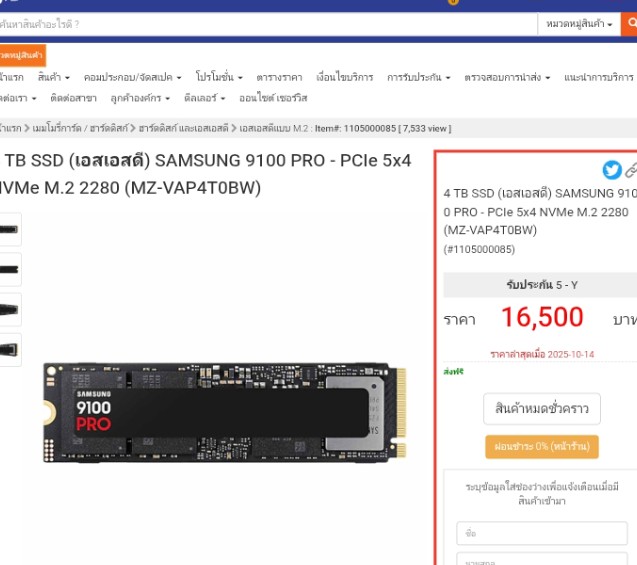The width and height of the screenshot is (637, 565).
Task: Open the หมวดหมู่สินค้า category dropdown
Action: click(x=579, y=24)
